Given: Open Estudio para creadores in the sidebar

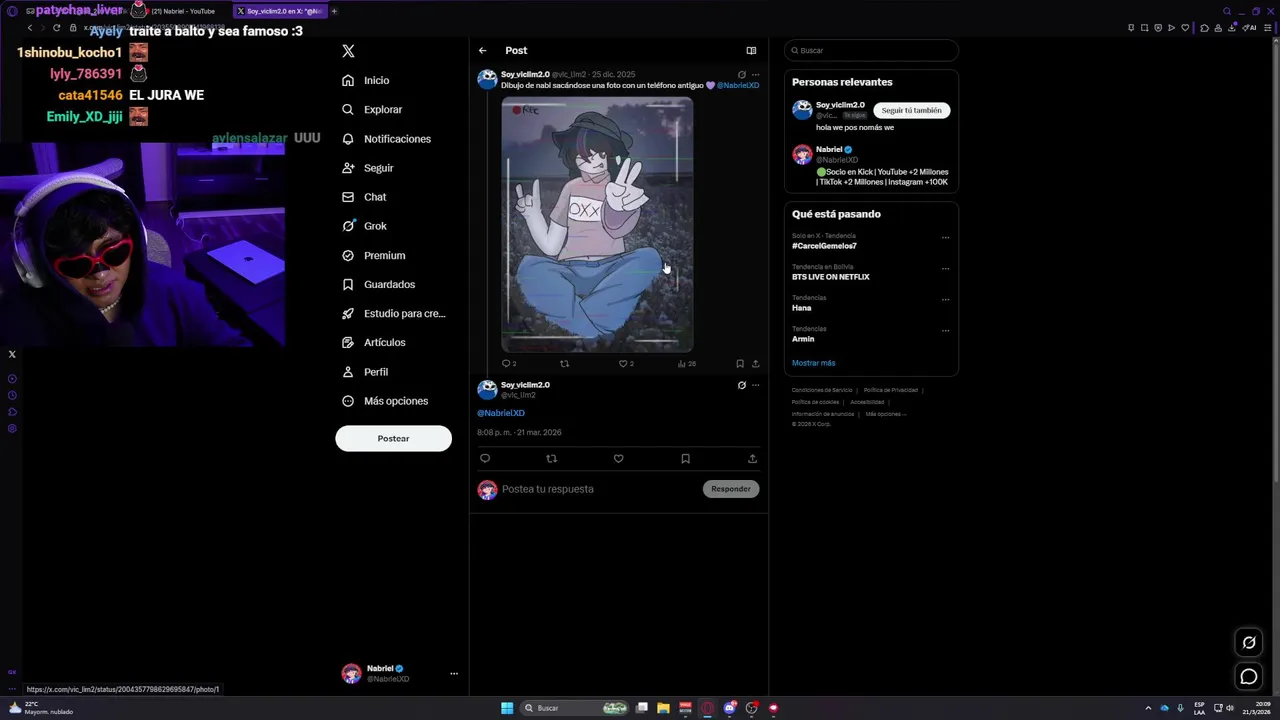Looking at the screenshot, I should point(394,313).
